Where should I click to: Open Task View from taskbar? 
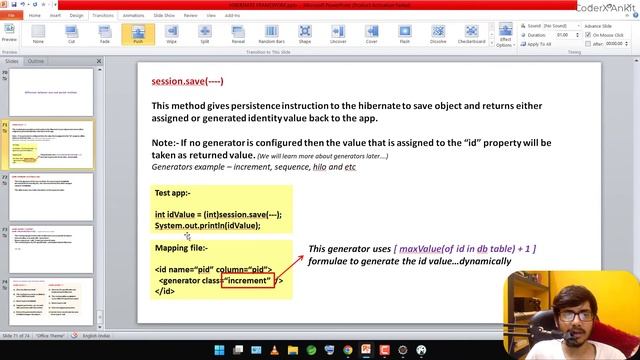pos(238,350)
